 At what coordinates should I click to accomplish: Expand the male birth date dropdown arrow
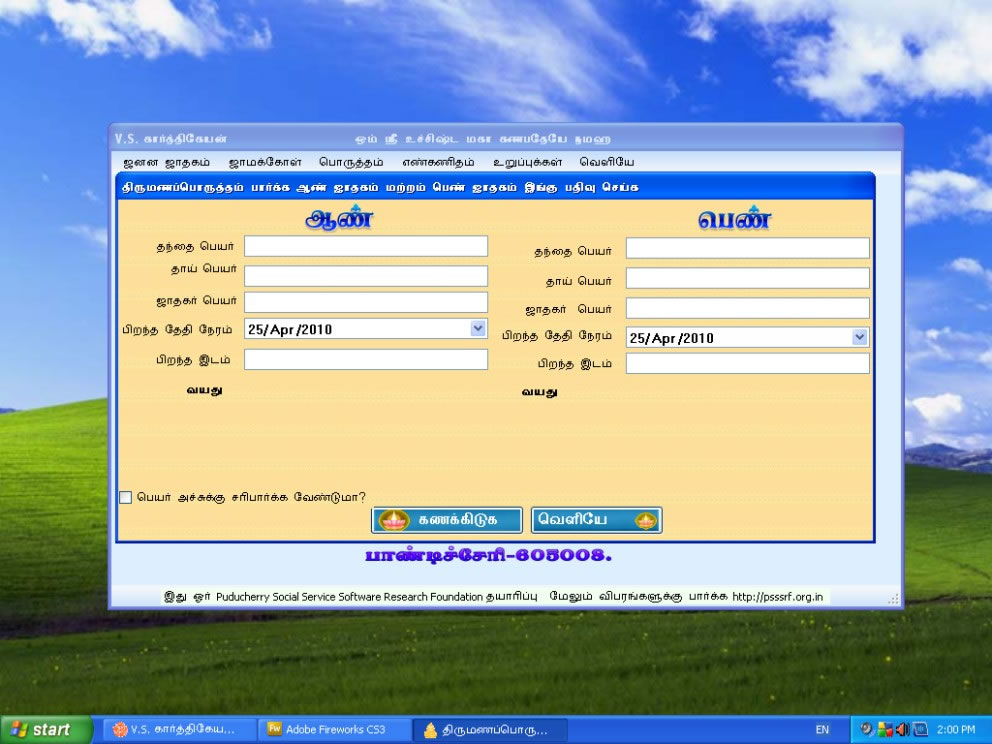click(478, 328)
